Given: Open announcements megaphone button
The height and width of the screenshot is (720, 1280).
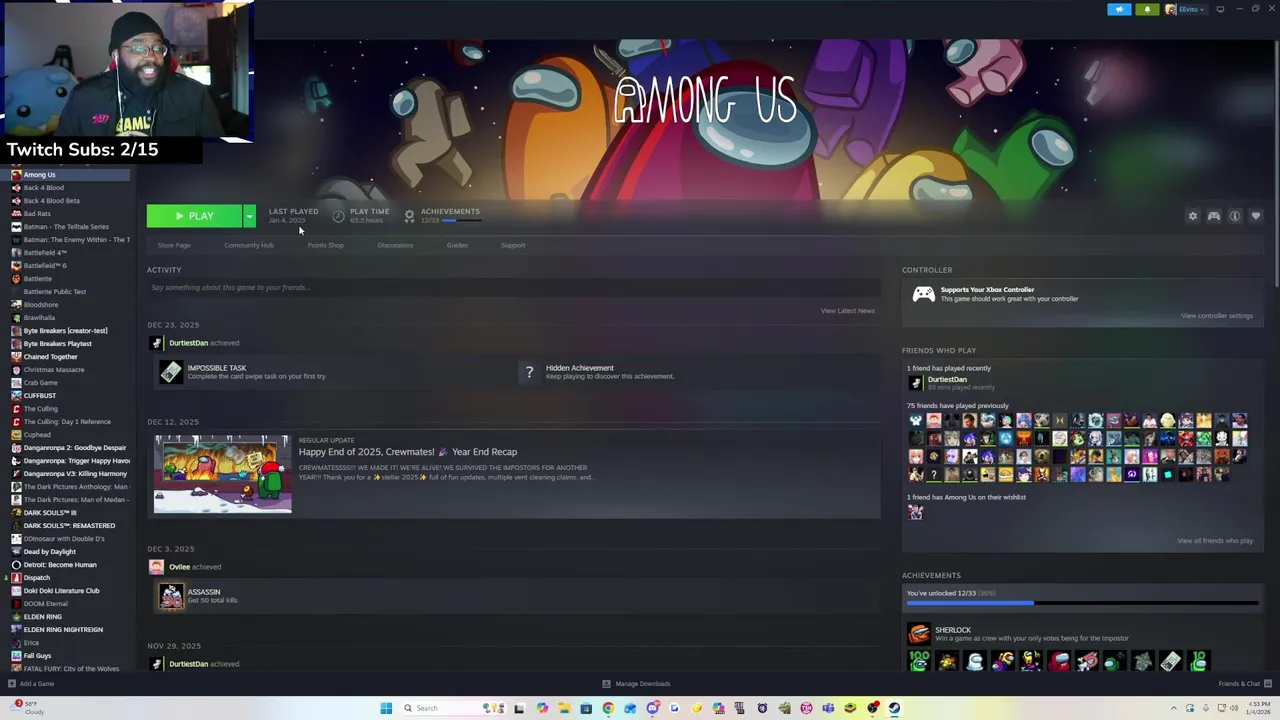Looking at the screenshot, I should pyautogui.click(x=1119, y=9).
